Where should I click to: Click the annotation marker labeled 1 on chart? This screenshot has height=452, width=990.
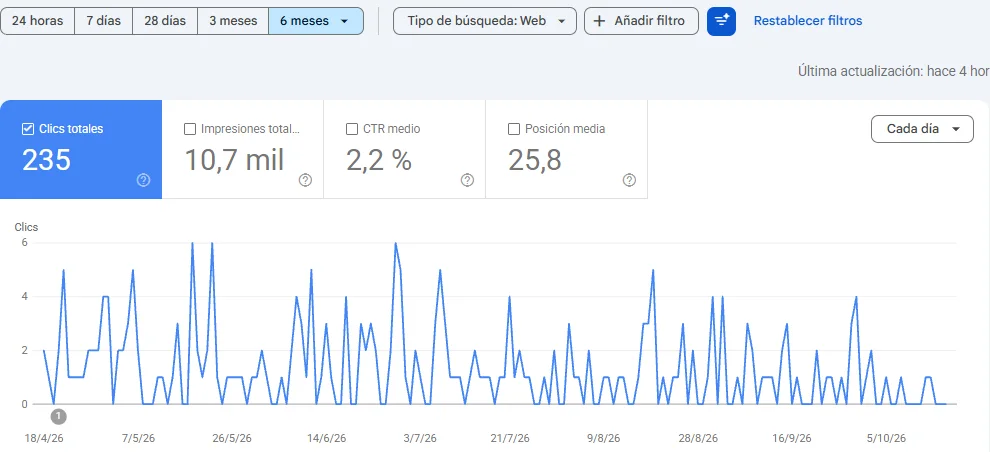coord(58,416)
